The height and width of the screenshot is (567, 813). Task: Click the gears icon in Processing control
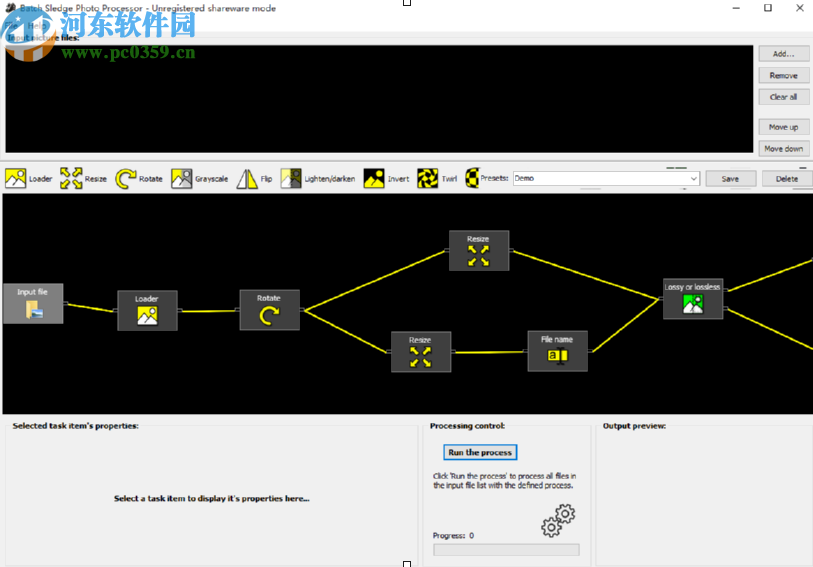point(558,520)
